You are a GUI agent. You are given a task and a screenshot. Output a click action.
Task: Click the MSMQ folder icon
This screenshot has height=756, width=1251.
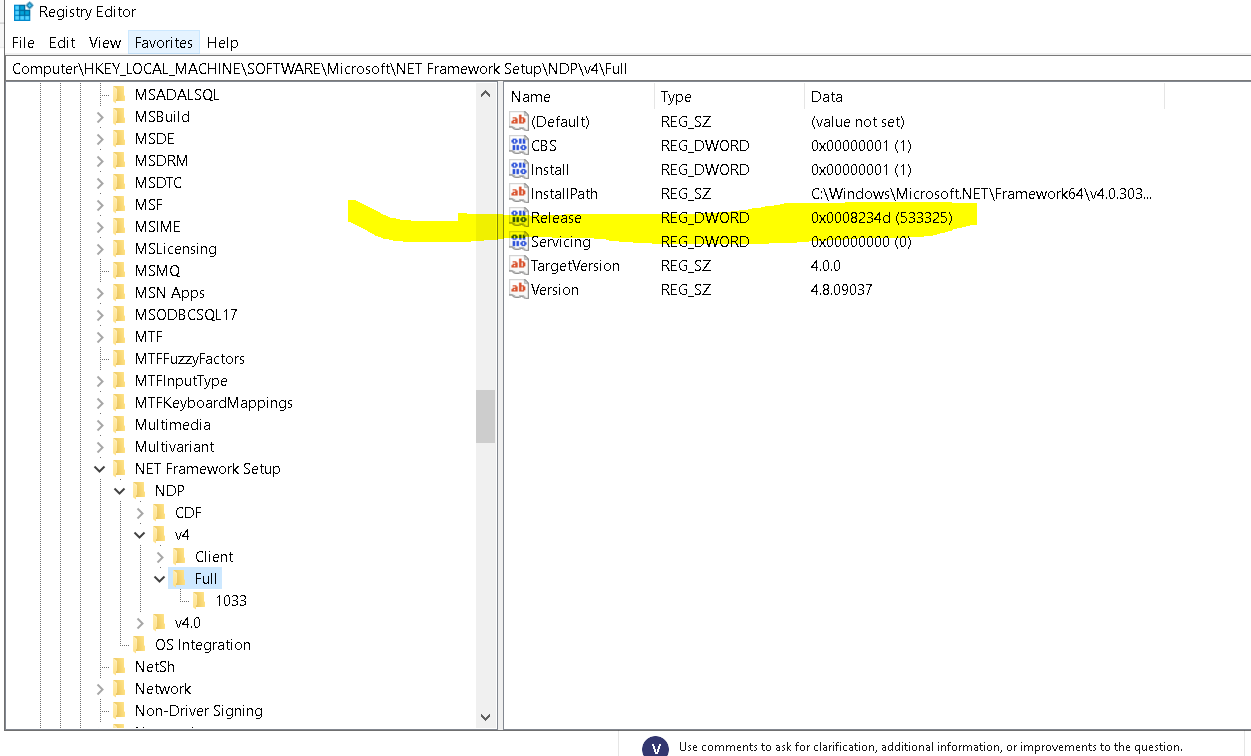pyautogui.click(x=120, y=270)
